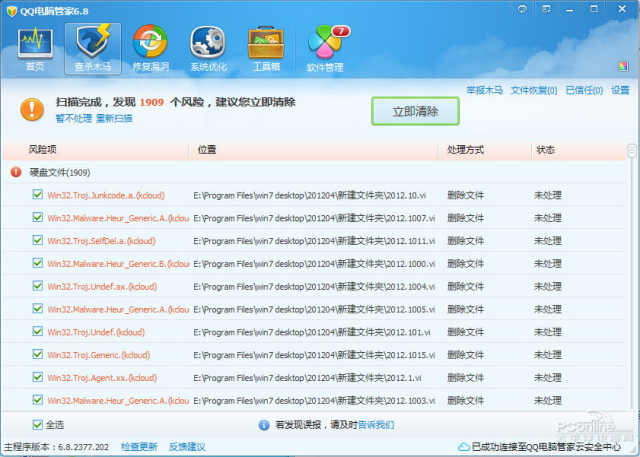Click the 检查更新 check update link
The height and width of the screenshot is (457, 640).
(x=139, y=446)
